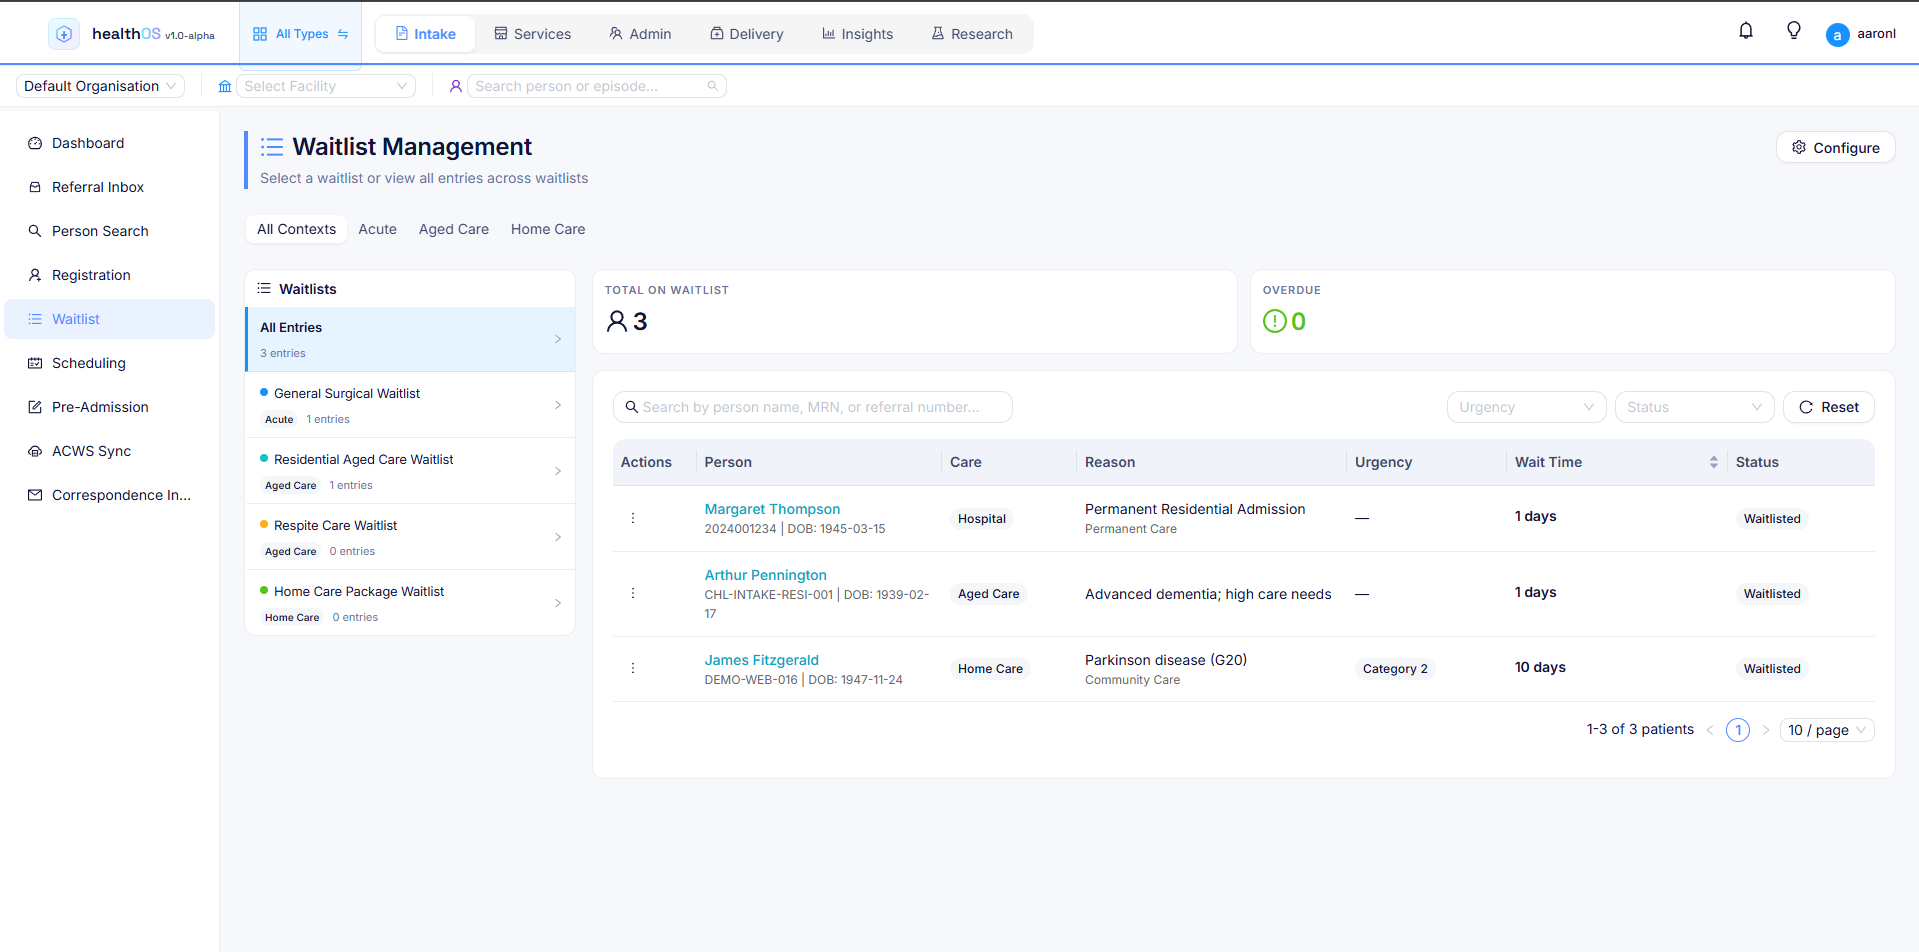Open Referral Inbox in sidebar

tap(110, 187)
